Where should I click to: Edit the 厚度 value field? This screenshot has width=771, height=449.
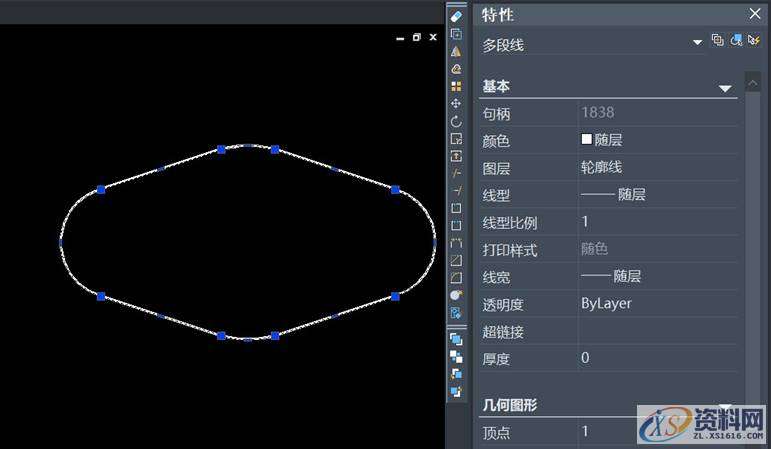coord(658,358)
